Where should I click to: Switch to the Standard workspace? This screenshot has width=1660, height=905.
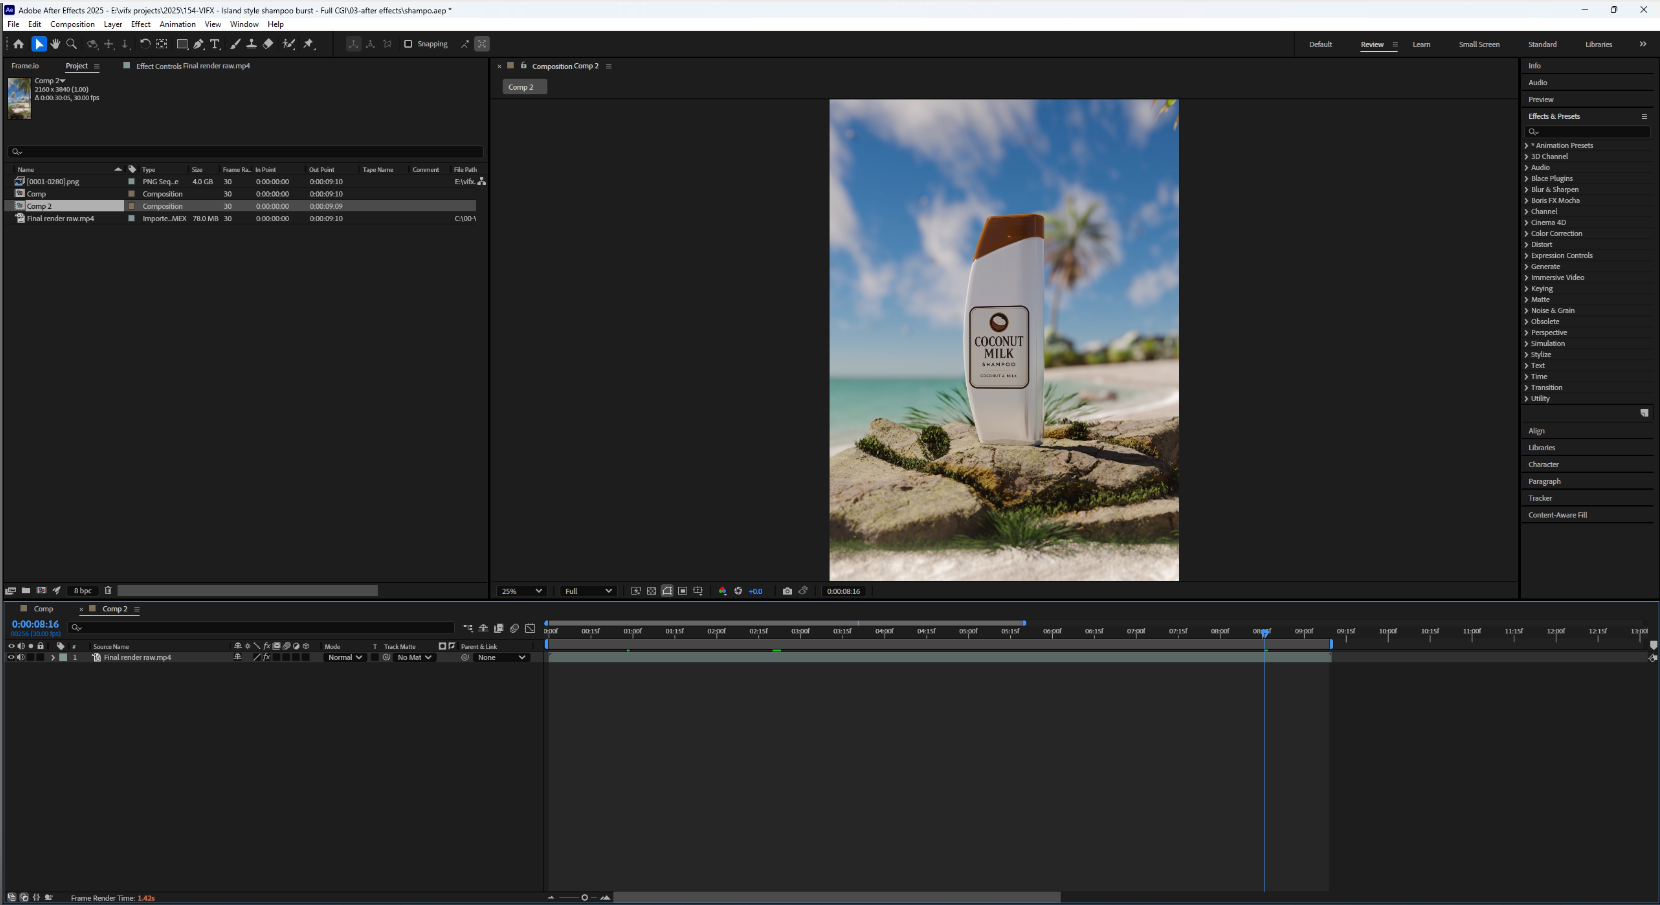click(1542, 44)
